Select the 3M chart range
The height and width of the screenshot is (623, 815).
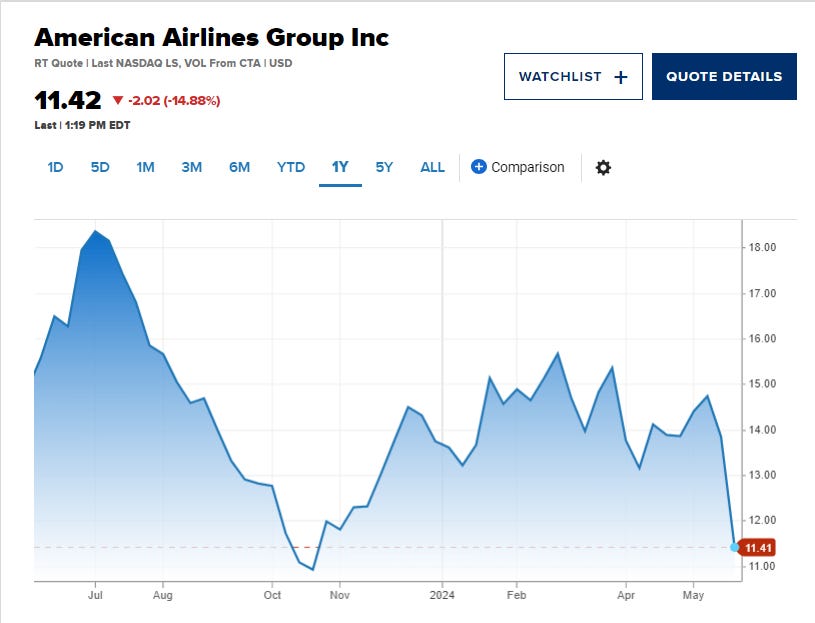click(192, 167)
